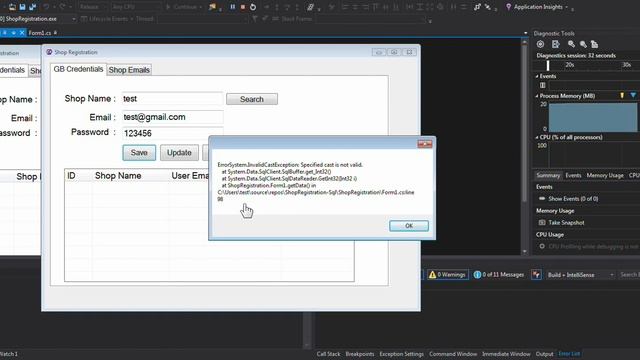Open the Exception Settings tab
640x360 pixels.
[x=402, y=354]
